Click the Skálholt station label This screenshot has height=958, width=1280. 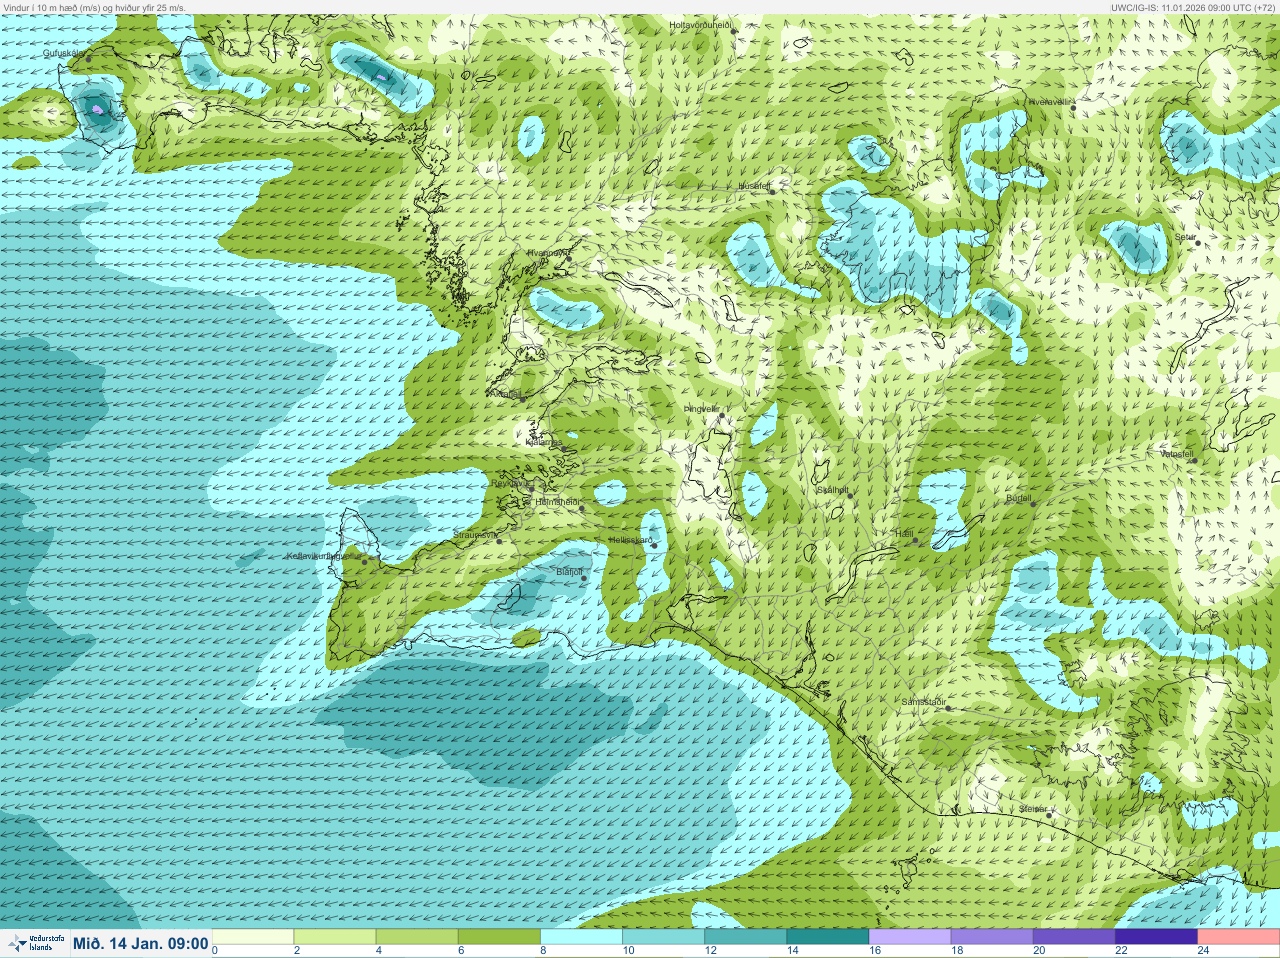[832, 490]
